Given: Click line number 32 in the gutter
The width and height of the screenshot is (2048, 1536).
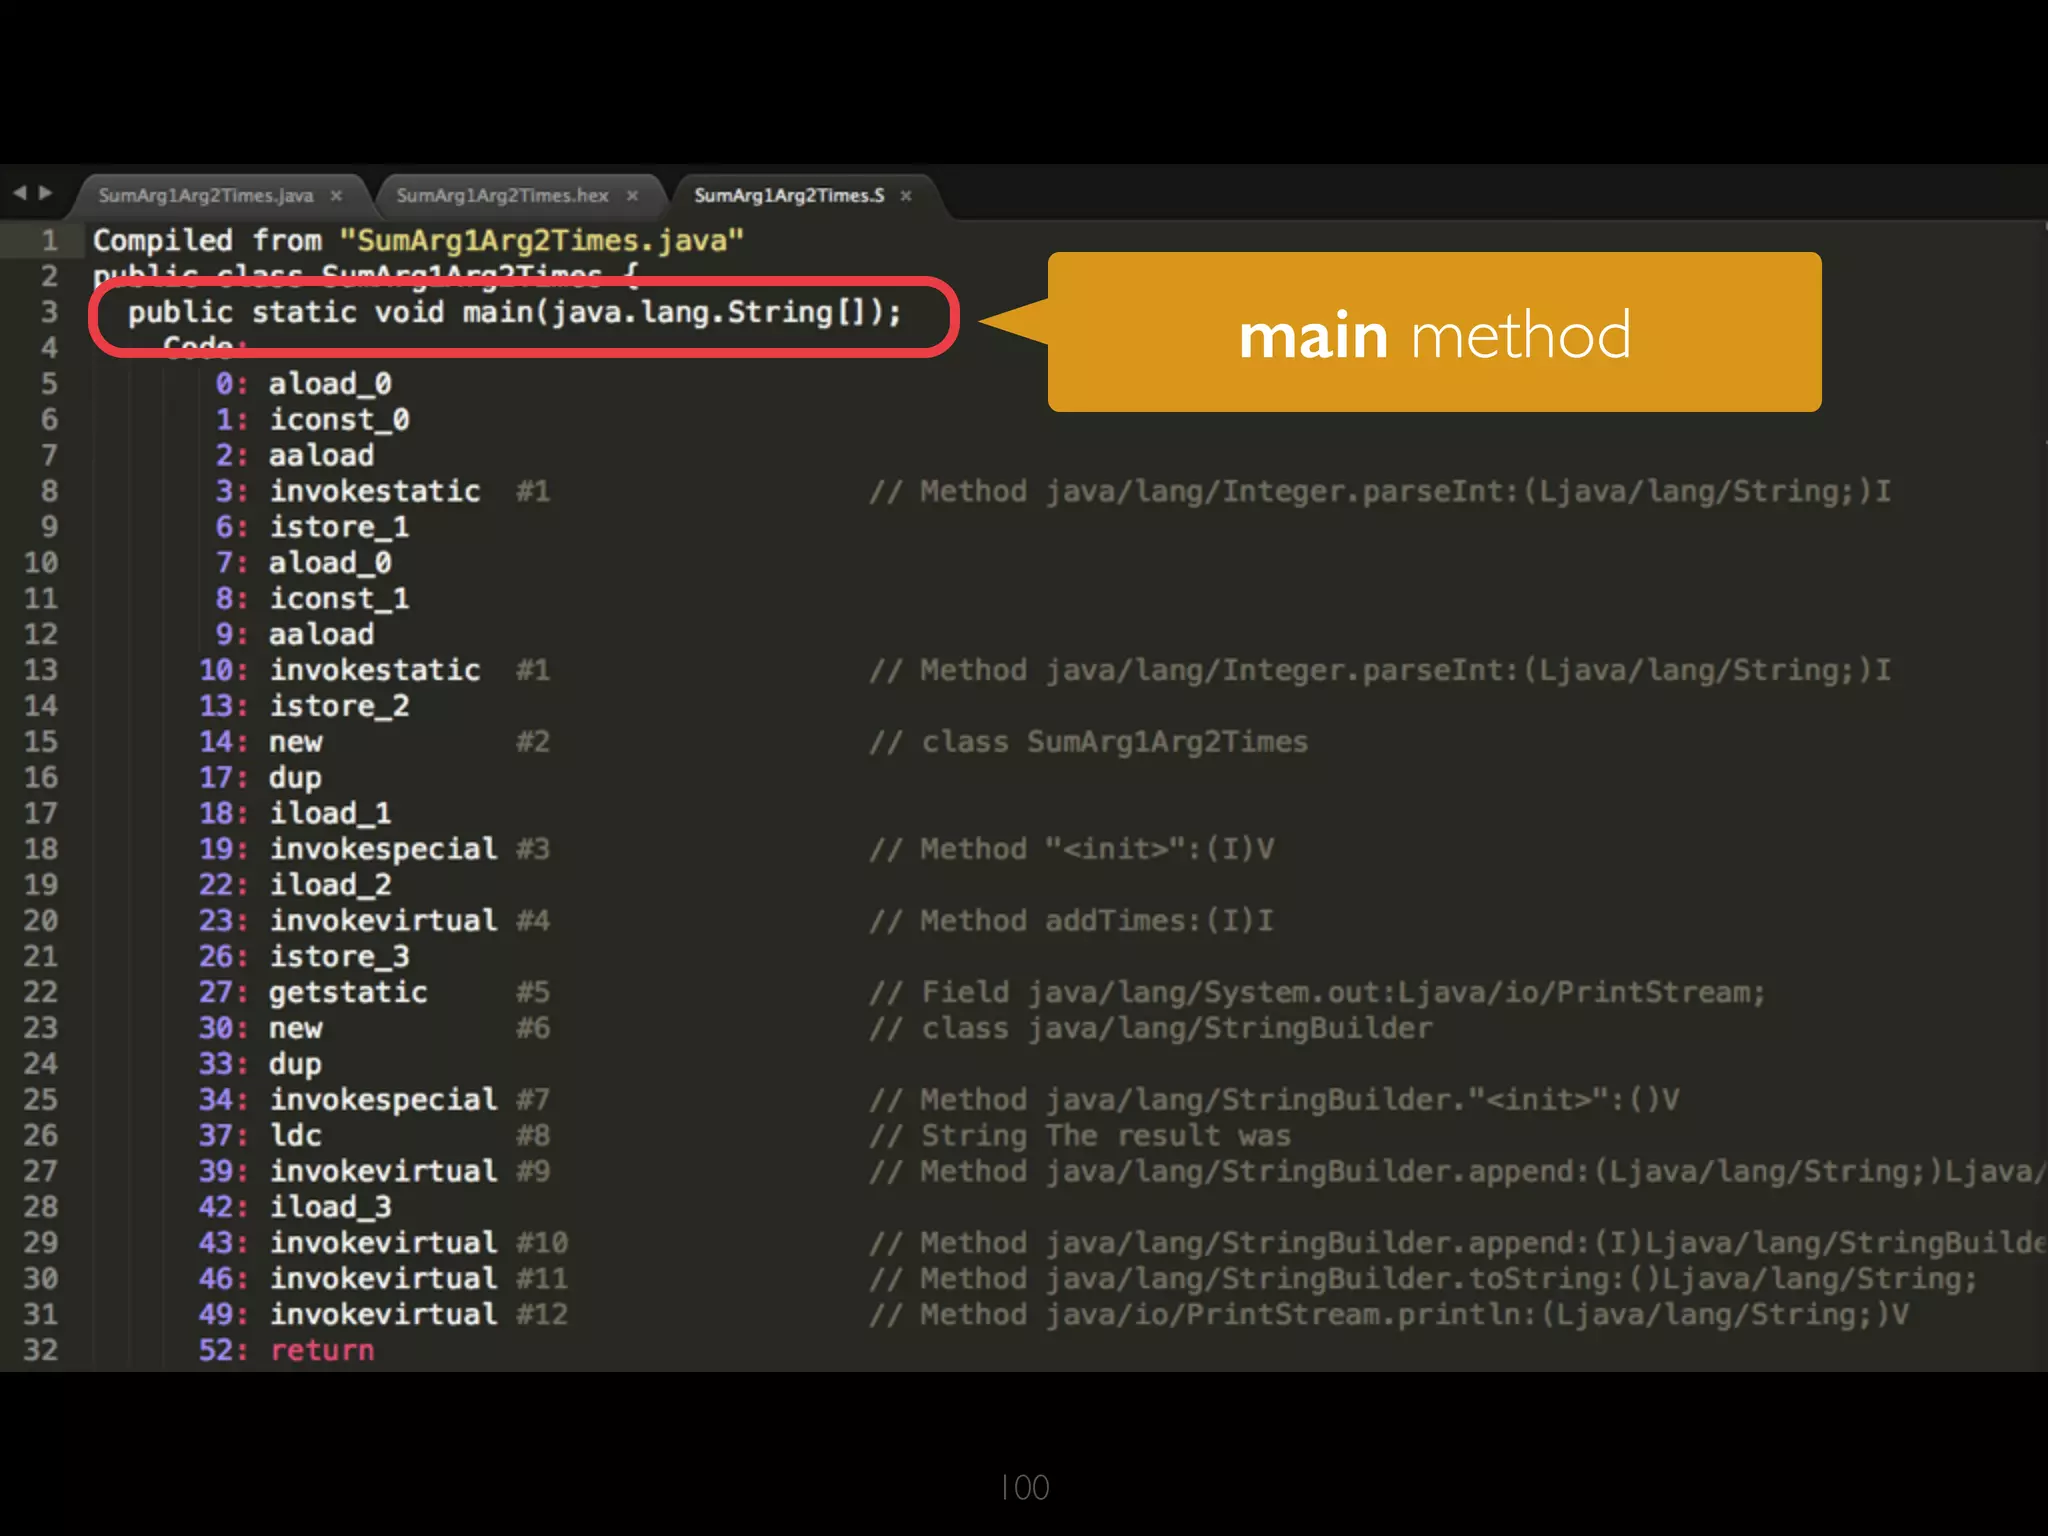Looking at the screenshot, I should point(41,1350).
